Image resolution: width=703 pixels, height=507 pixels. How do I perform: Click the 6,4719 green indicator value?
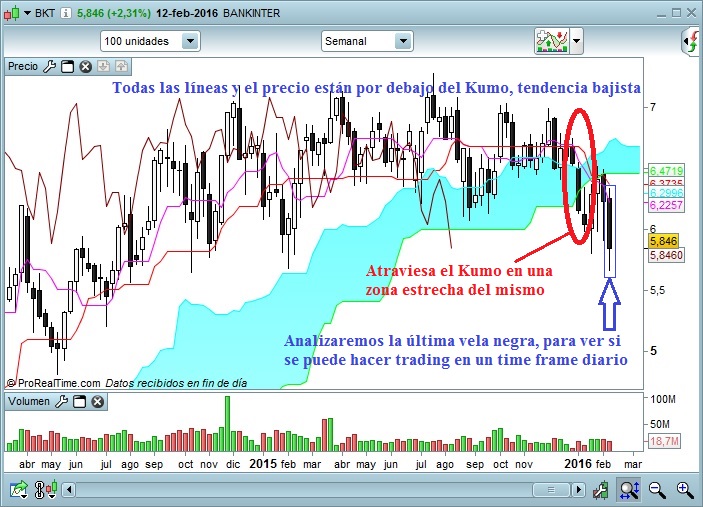[x=666, y=171]
